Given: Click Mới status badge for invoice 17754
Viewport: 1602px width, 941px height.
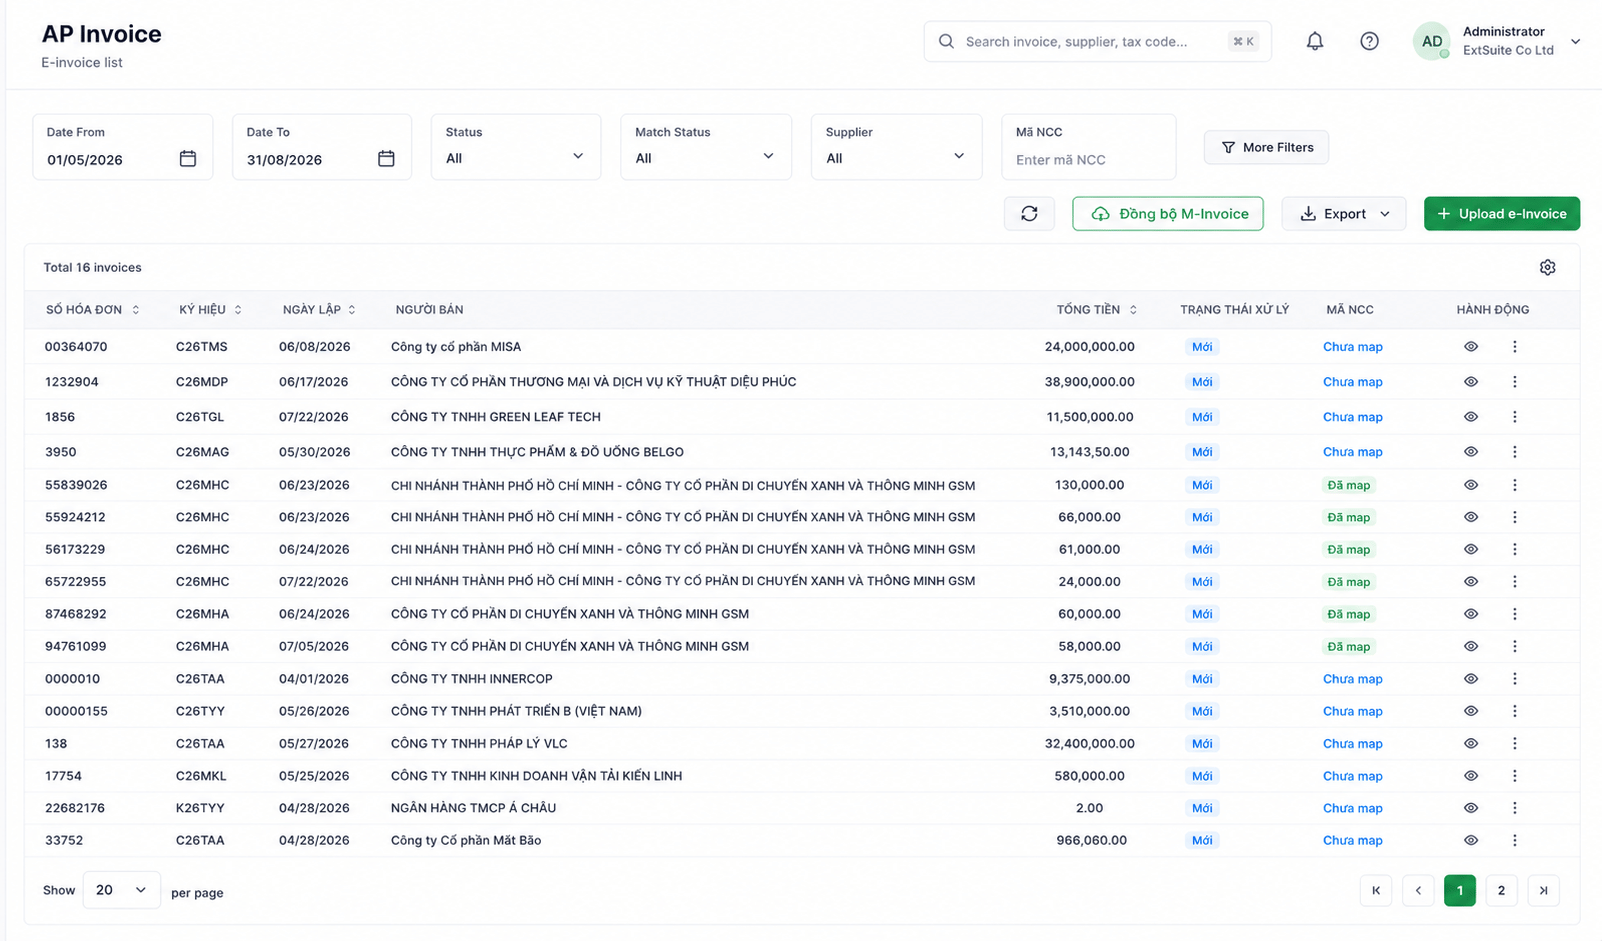Looking at the screenshot, I should coord(1202,776).
